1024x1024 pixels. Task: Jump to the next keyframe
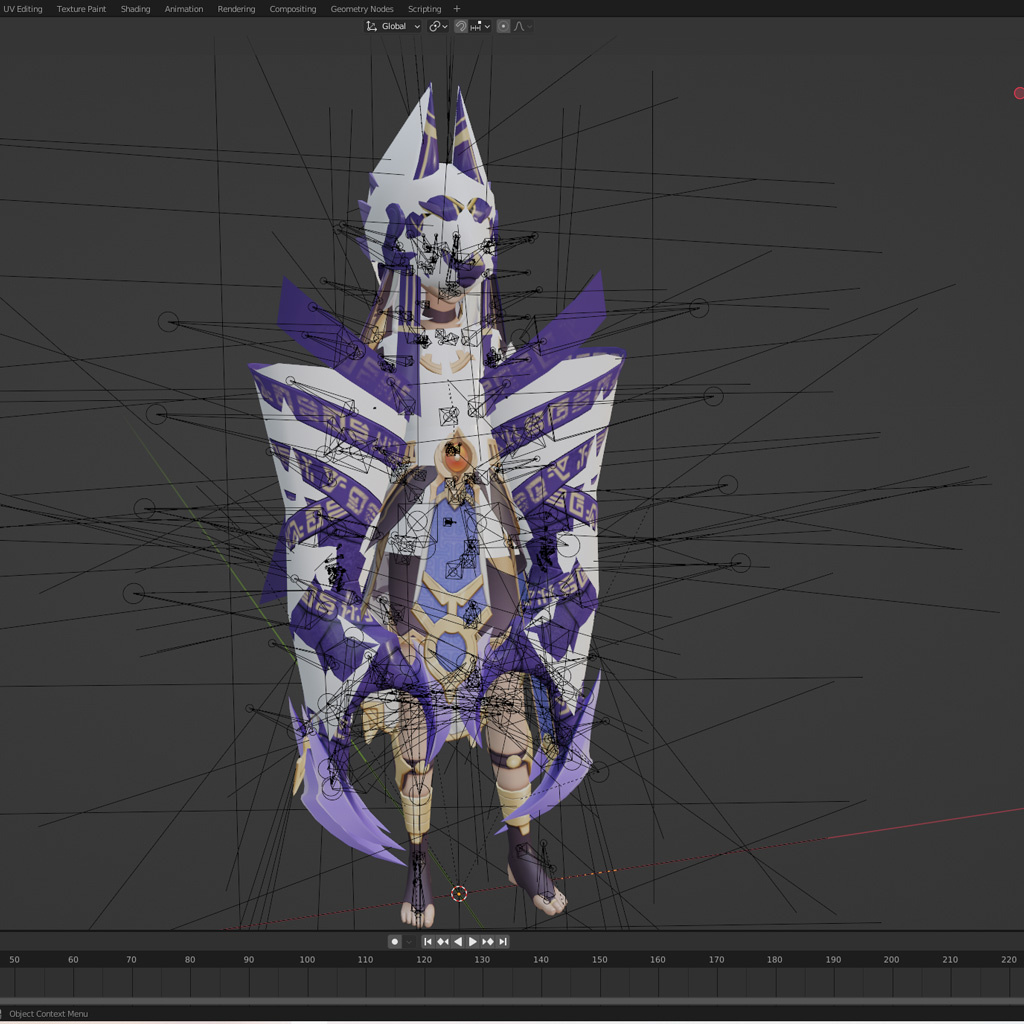pyautogui.click(x=488, y=941)
